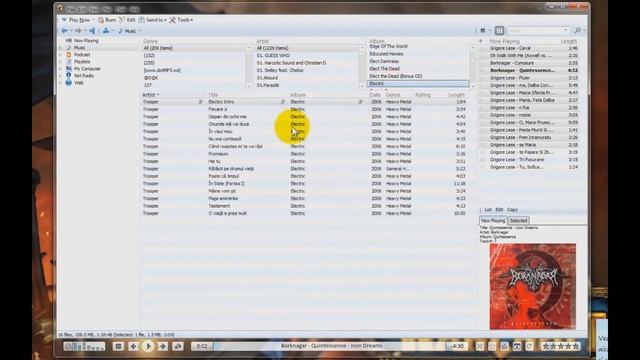Open the Play Now dropdown arrow
The height and width of the screenshot is (360, 640).
coord(93,20)
